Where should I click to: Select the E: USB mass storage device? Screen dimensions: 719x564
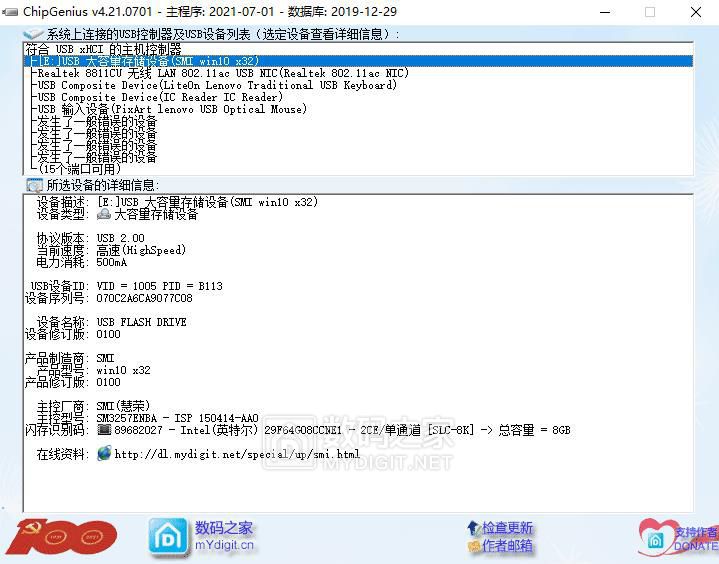[145, 61]
